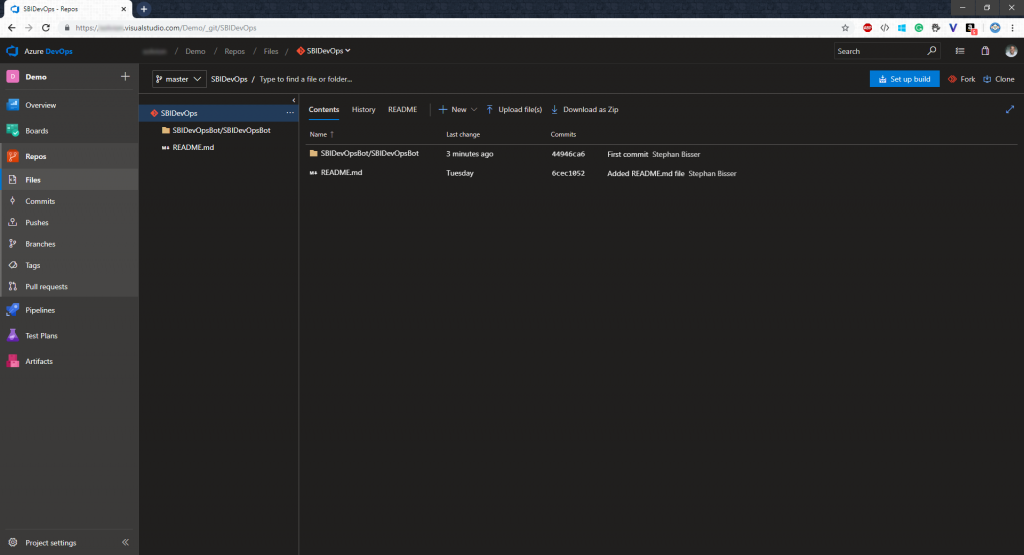Click the New button
The width and height of the screenshot is (1024, 555).
(453, 110)
